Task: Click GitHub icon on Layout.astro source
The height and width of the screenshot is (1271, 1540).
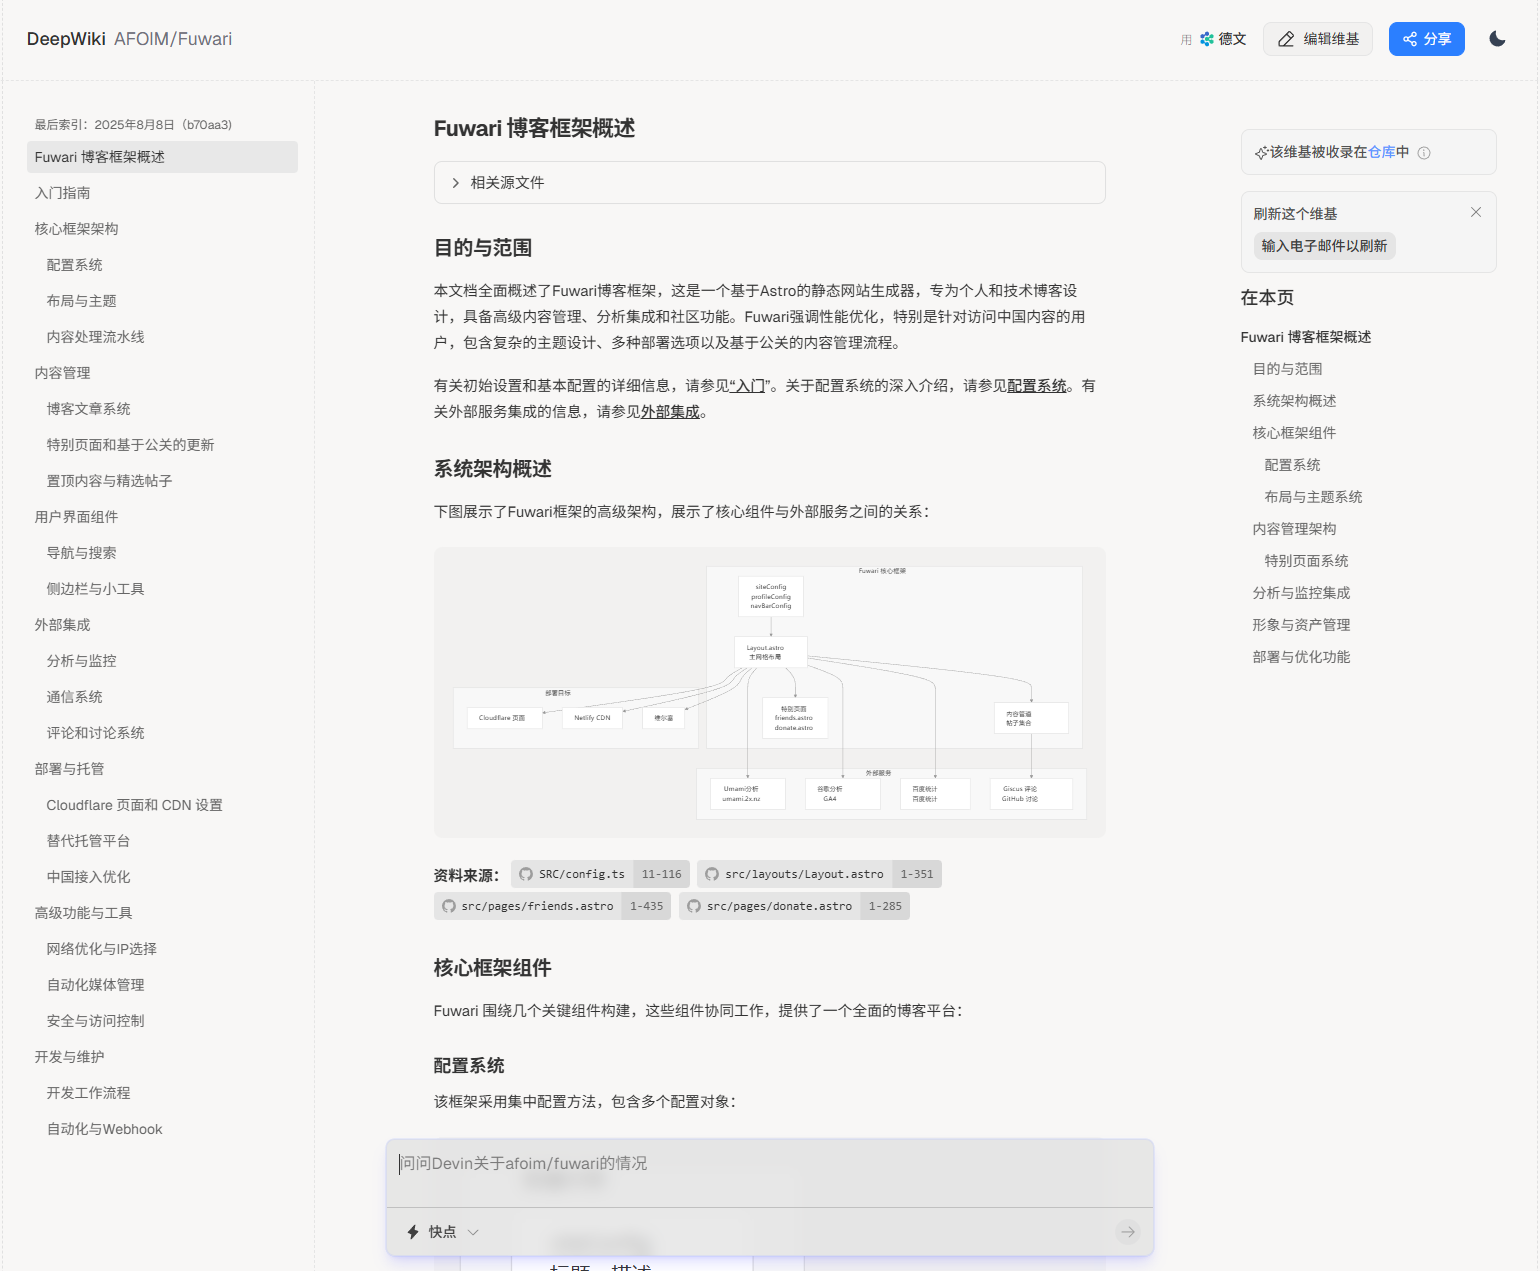Action: coord(712,874)
